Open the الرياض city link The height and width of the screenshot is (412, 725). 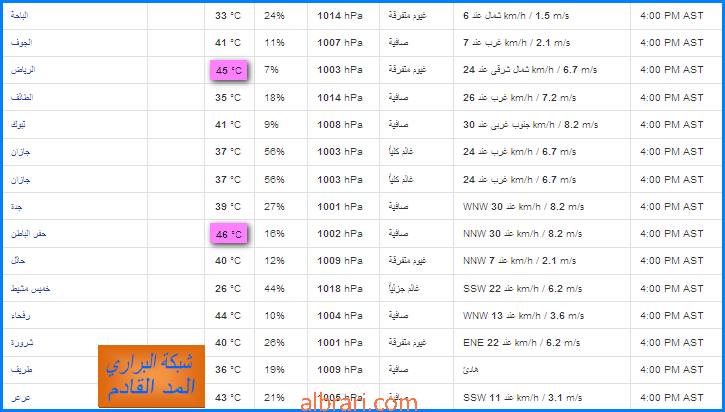pos(23,70)
